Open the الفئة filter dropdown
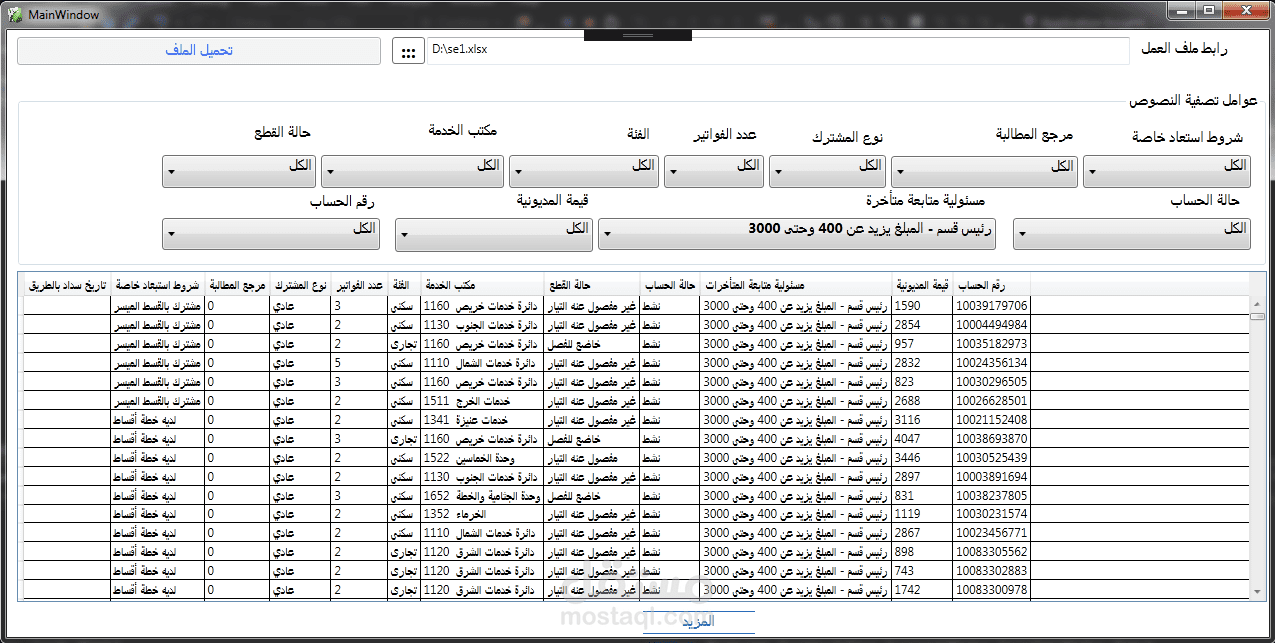 click(584, 171)
